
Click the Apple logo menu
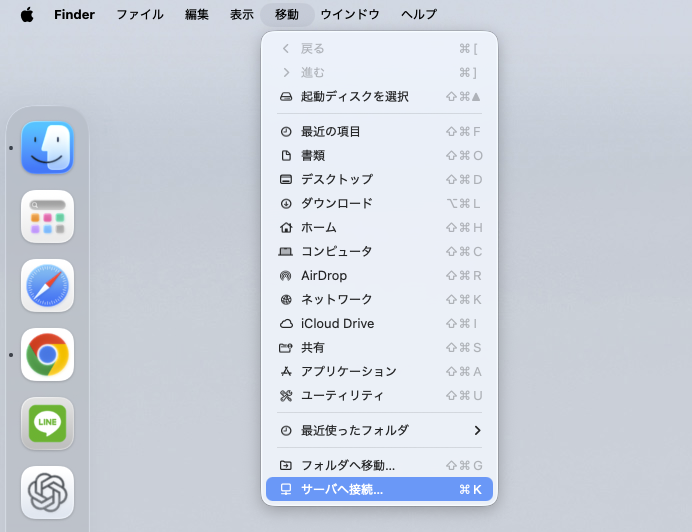26,15
